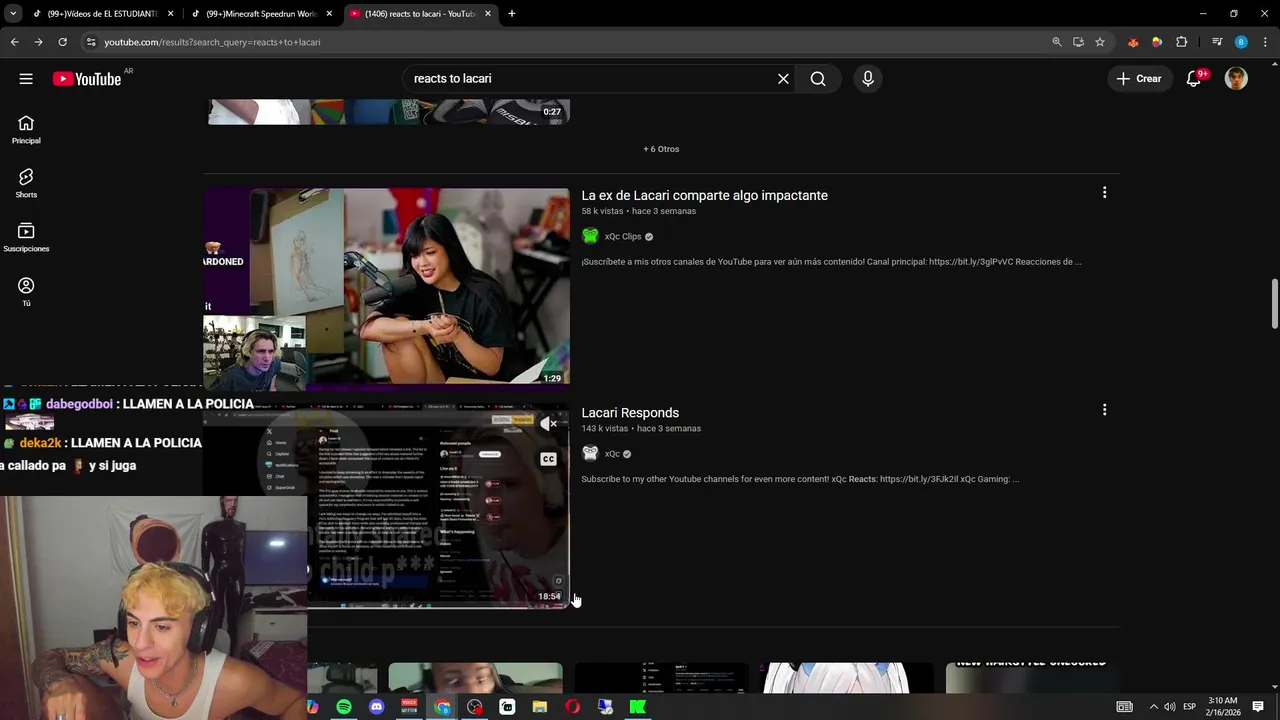This screenshot has width=1280, height=720.
Task: Open the YouTube hamburger guide menu
Action: pyautogui.click(x=26, y=79)
